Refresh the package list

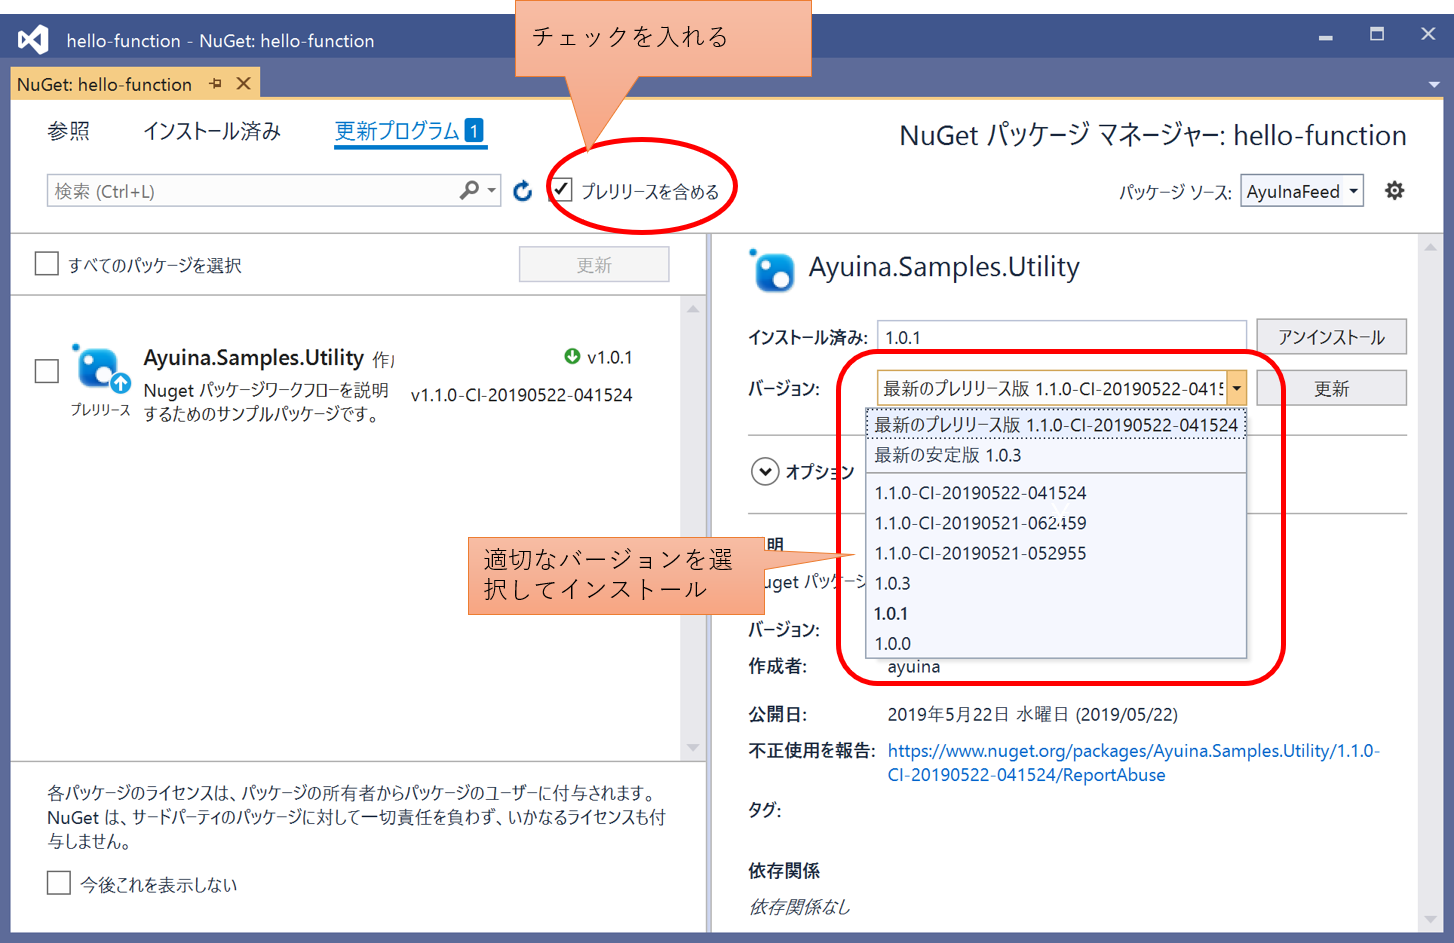[522, 191]
